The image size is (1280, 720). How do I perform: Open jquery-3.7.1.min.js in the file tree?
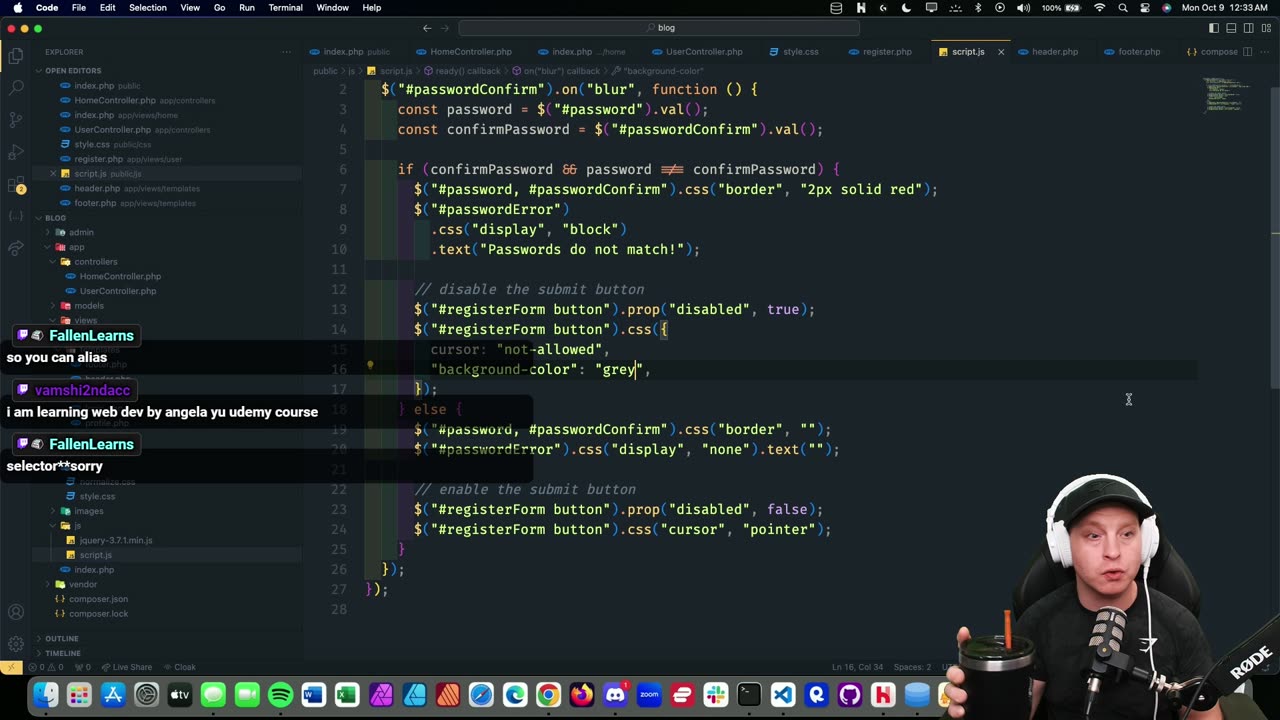click(x=116, y=540)
